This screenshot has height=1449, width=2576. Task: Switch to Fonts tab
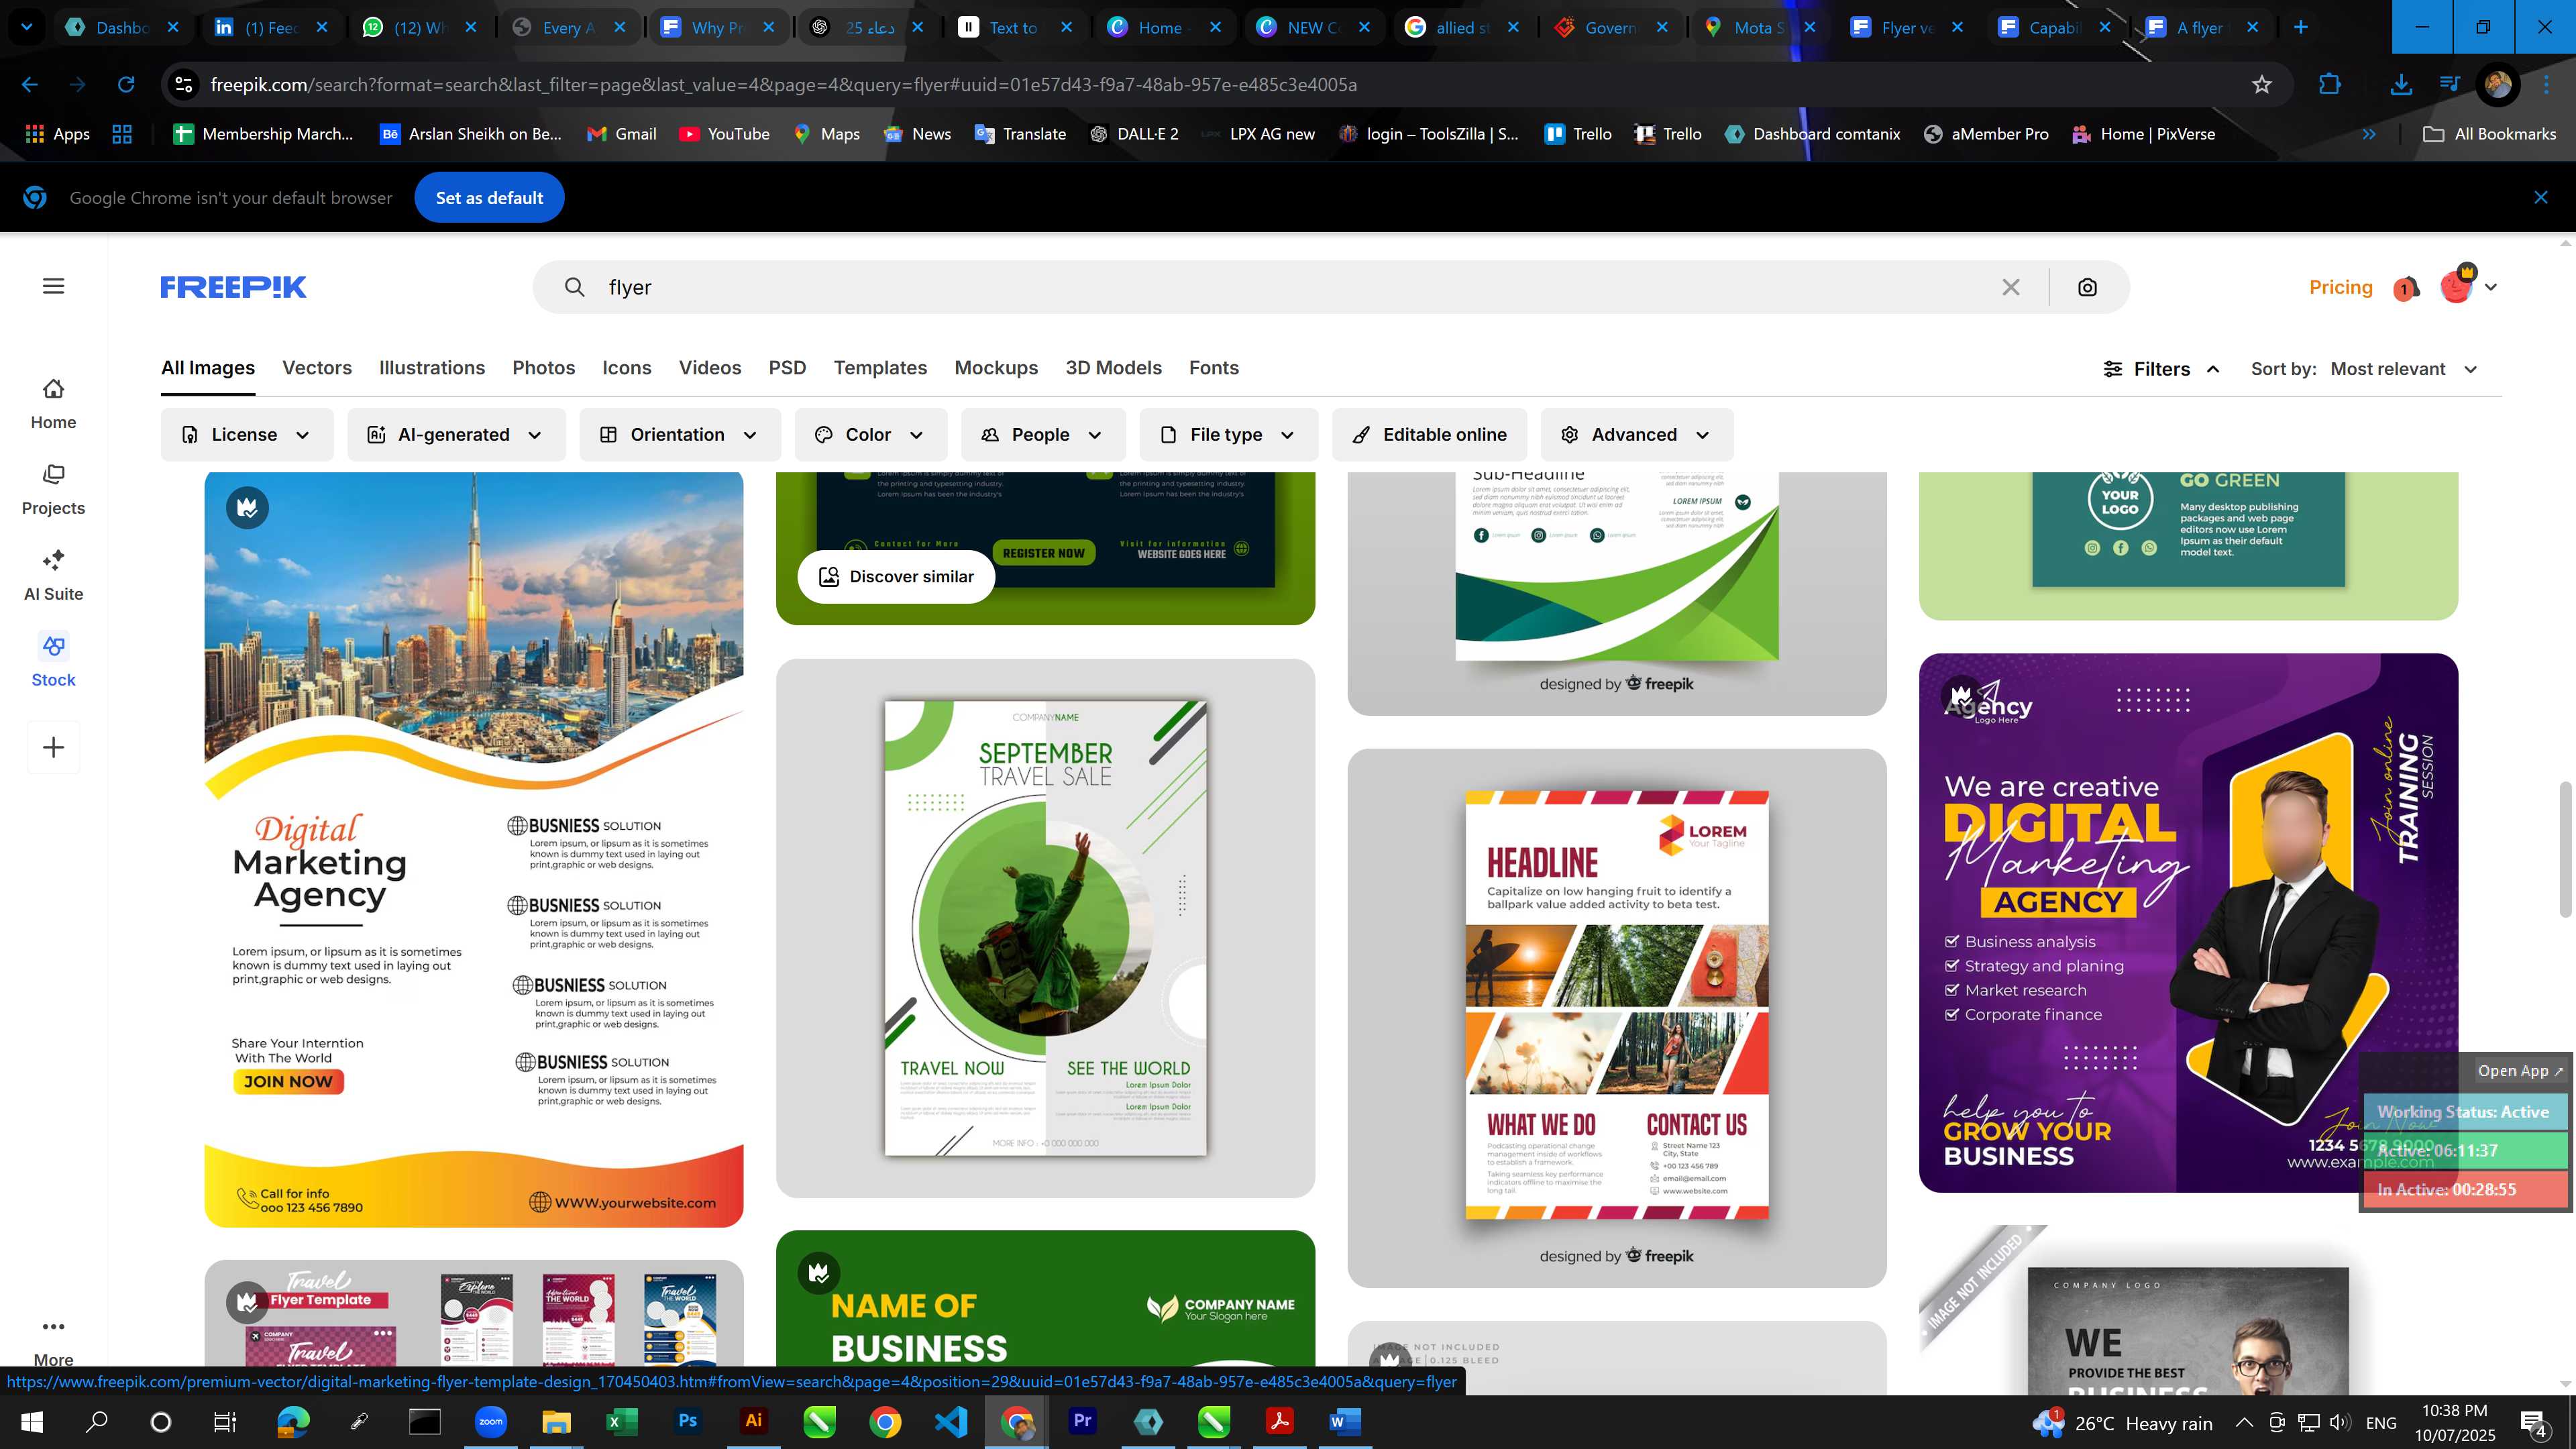[1214, 368]
